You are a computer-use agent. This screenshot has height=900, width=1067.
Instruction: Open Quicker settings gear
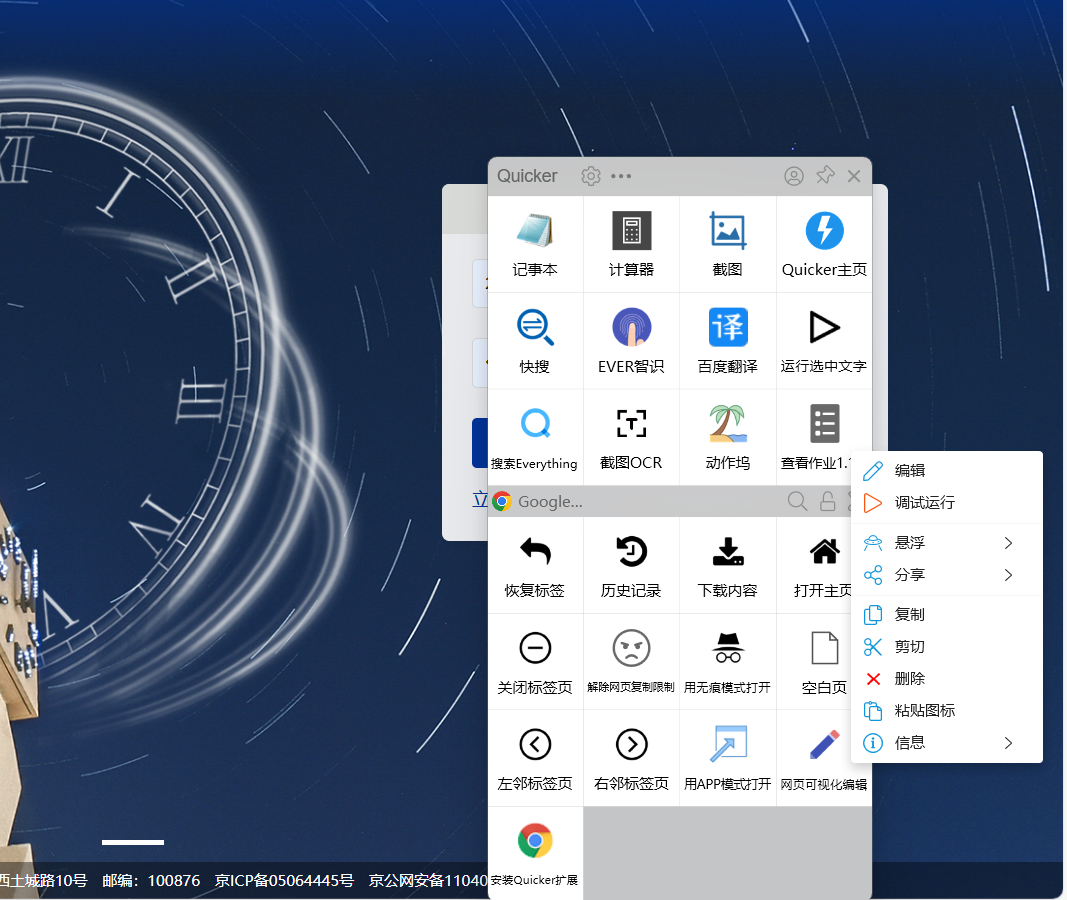pyautogui.click(x=591, y=176)
